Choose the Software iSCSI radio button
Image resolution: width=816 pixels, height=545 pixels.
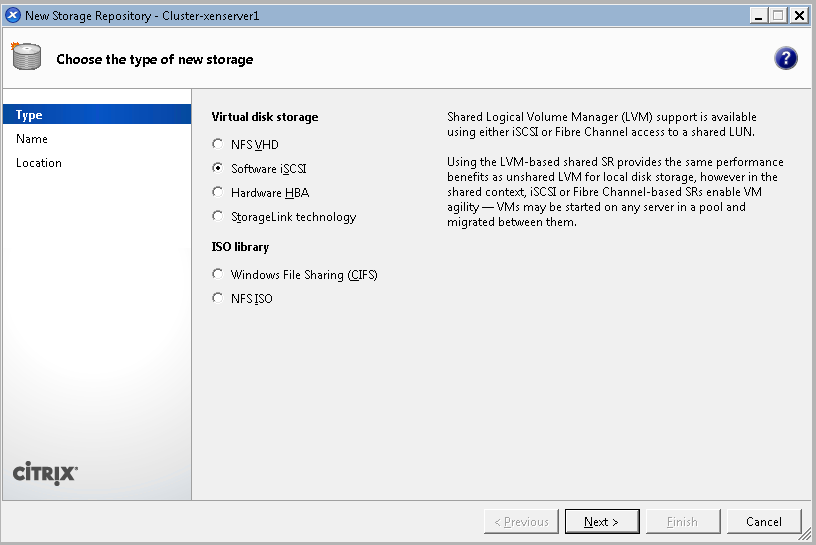tap(218, 169)
